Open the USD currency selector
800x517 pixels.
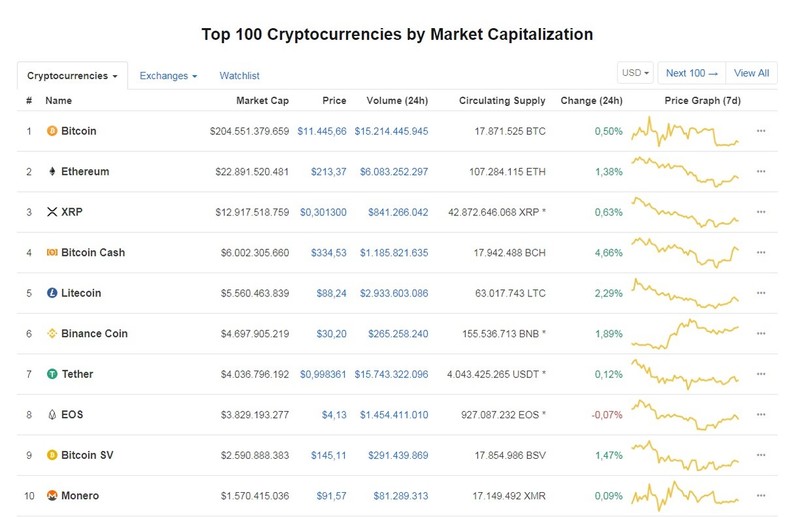635,73
